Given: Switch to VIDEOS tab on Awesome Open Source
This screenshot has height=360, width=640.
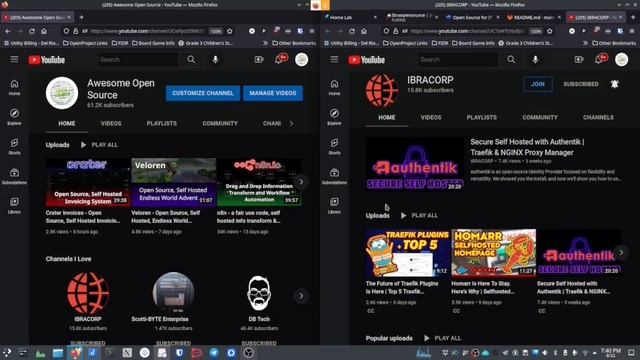Looking at the screenshot, I should (111, 123).
